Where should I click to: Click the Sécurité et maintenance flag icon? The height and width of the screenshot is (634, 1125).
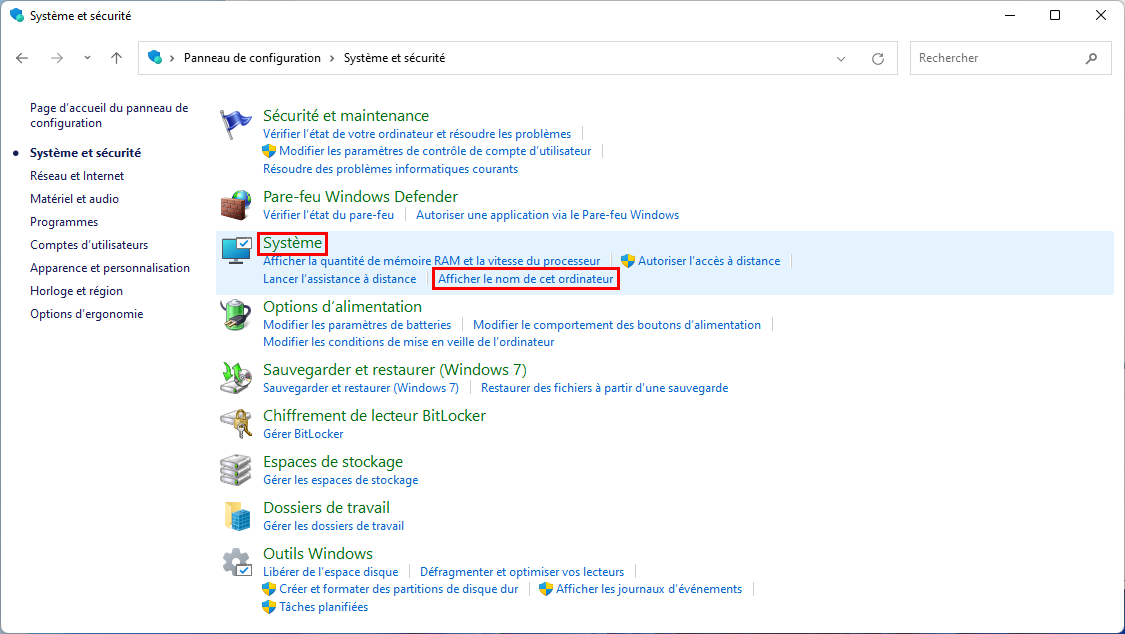tap(235, 124)
